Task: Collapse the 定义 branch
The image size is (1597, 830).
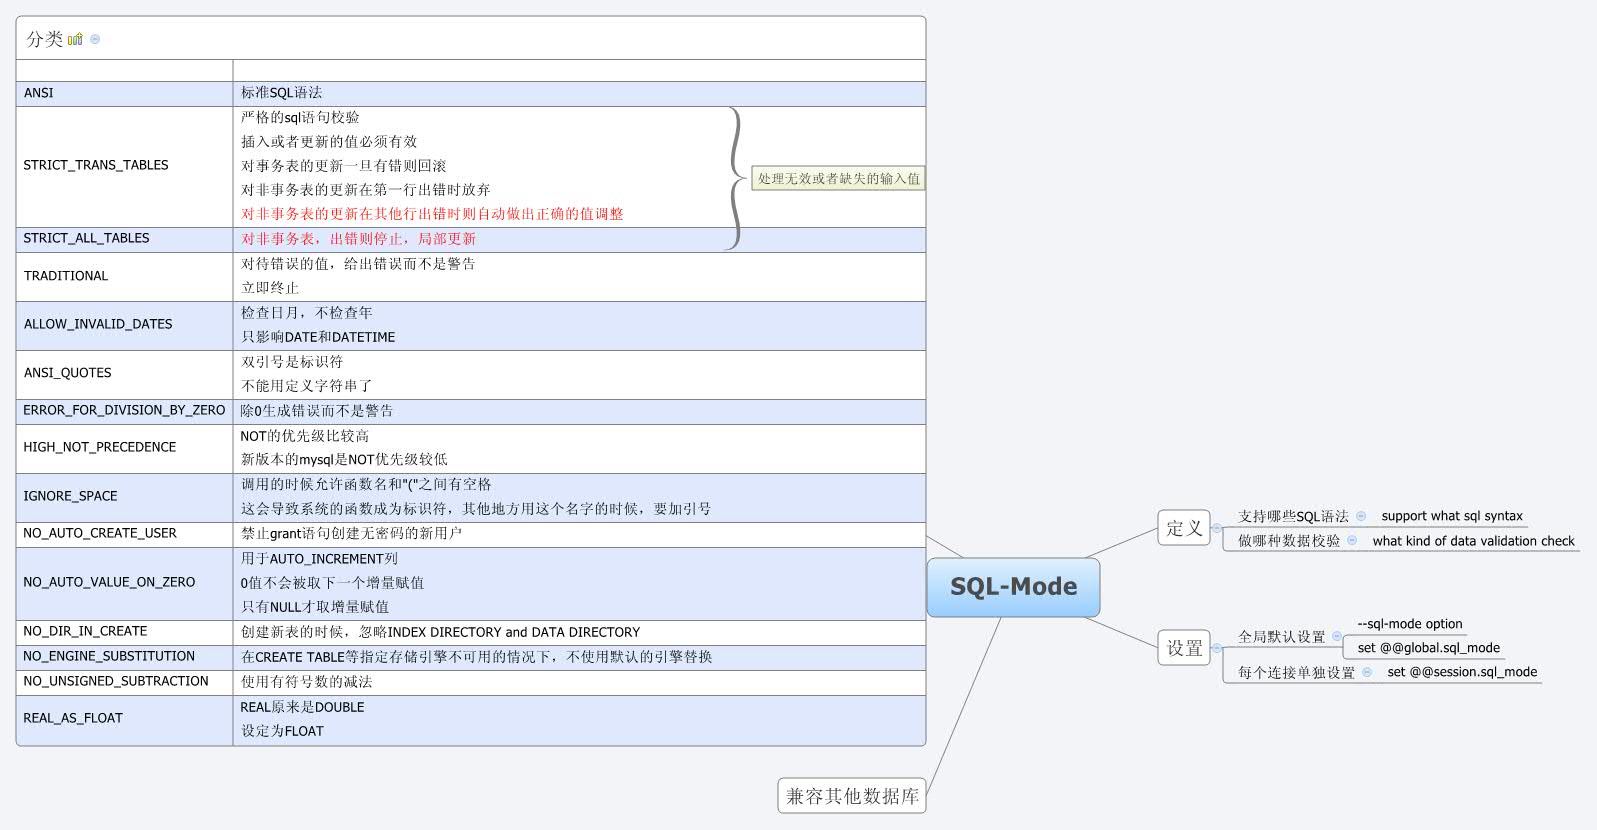Action: point(1217,528)
